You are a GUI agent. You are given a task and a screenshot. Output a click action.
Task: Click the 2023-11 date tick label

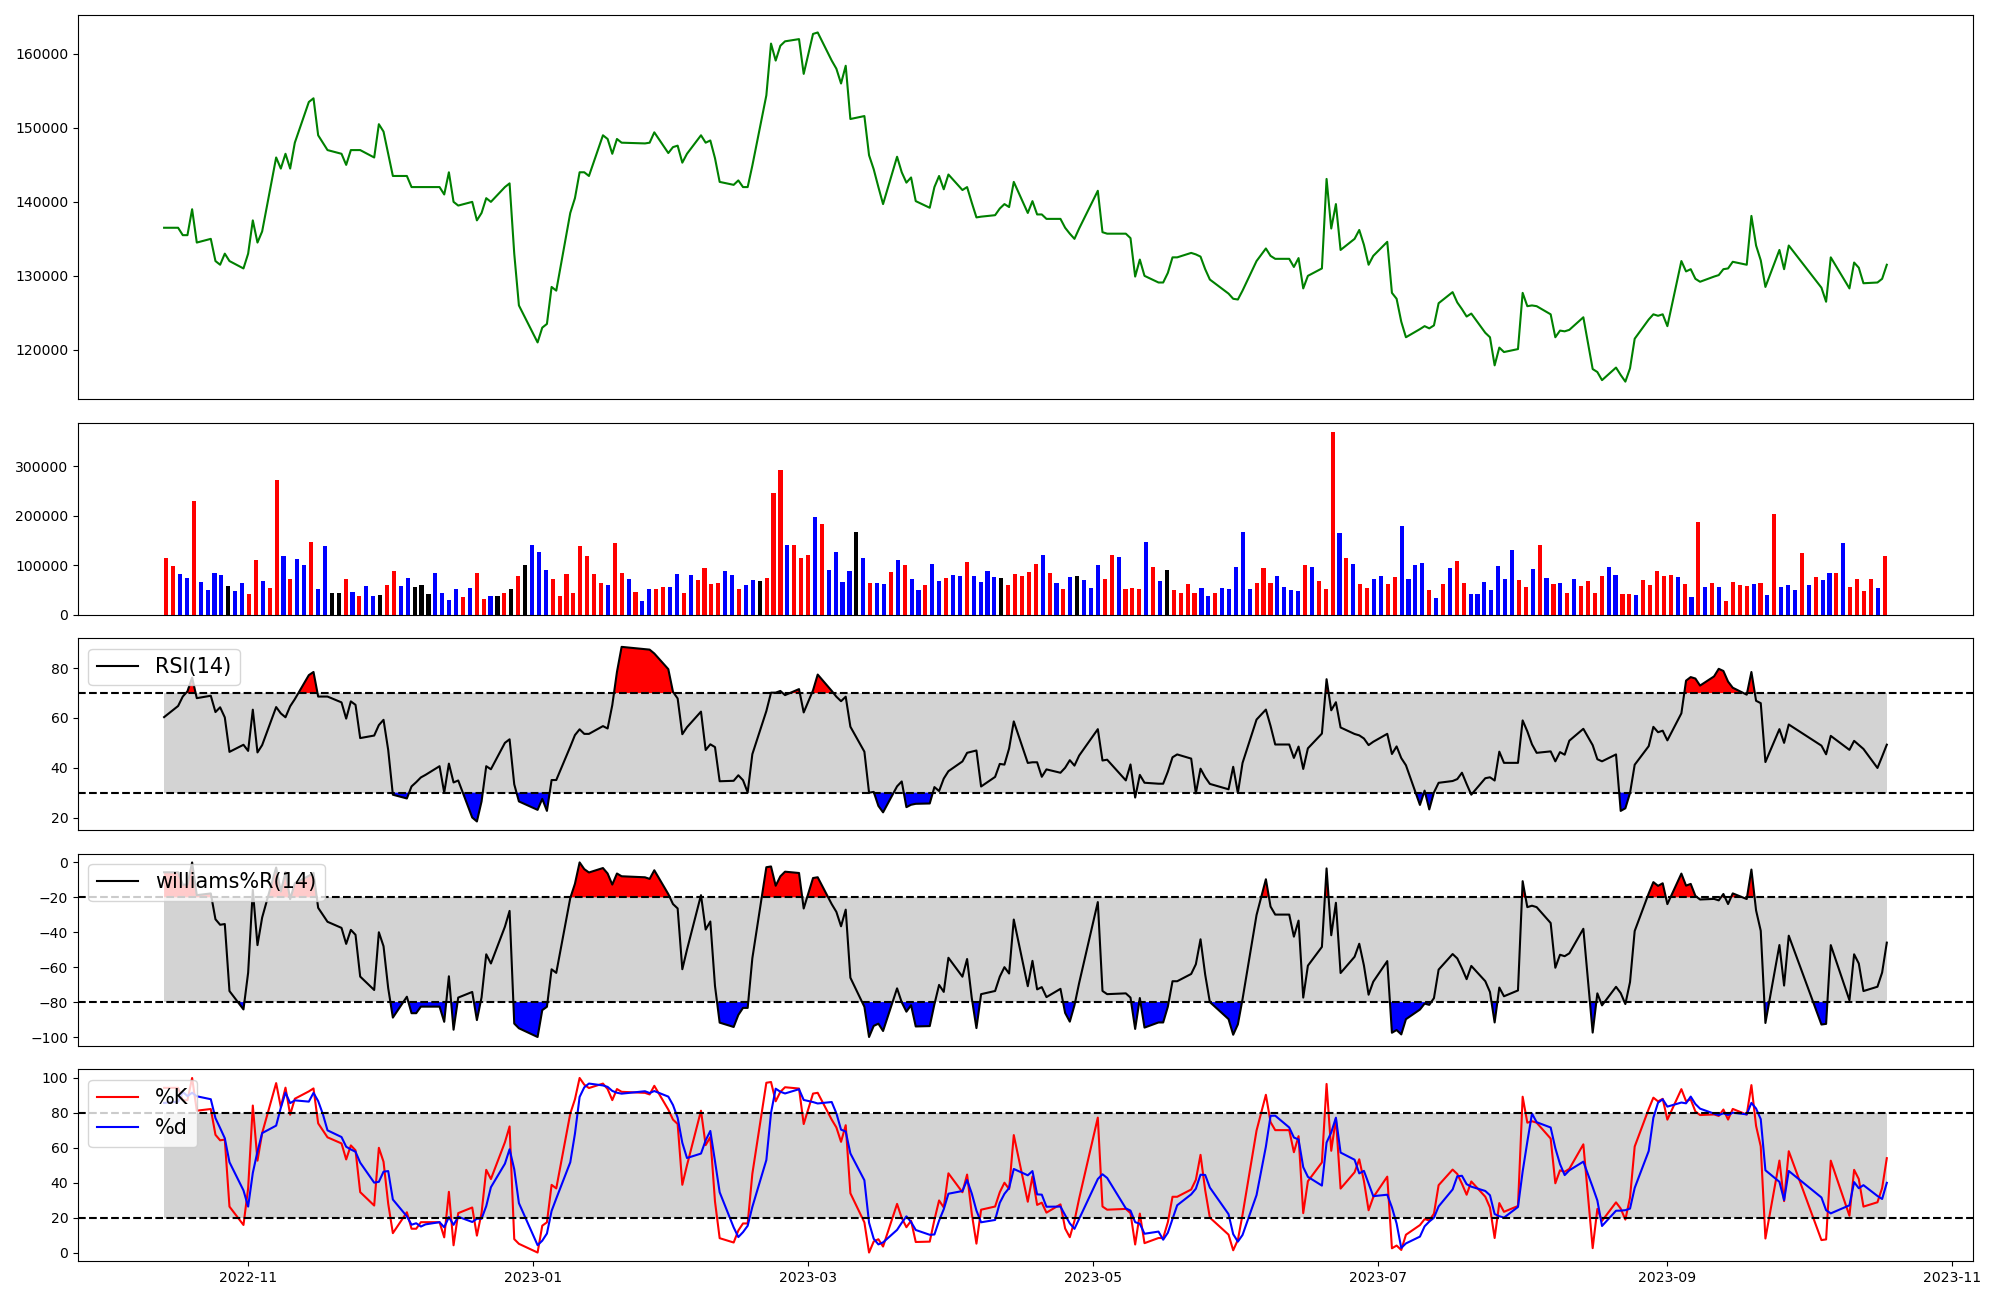click(x=1952, y=1277)
